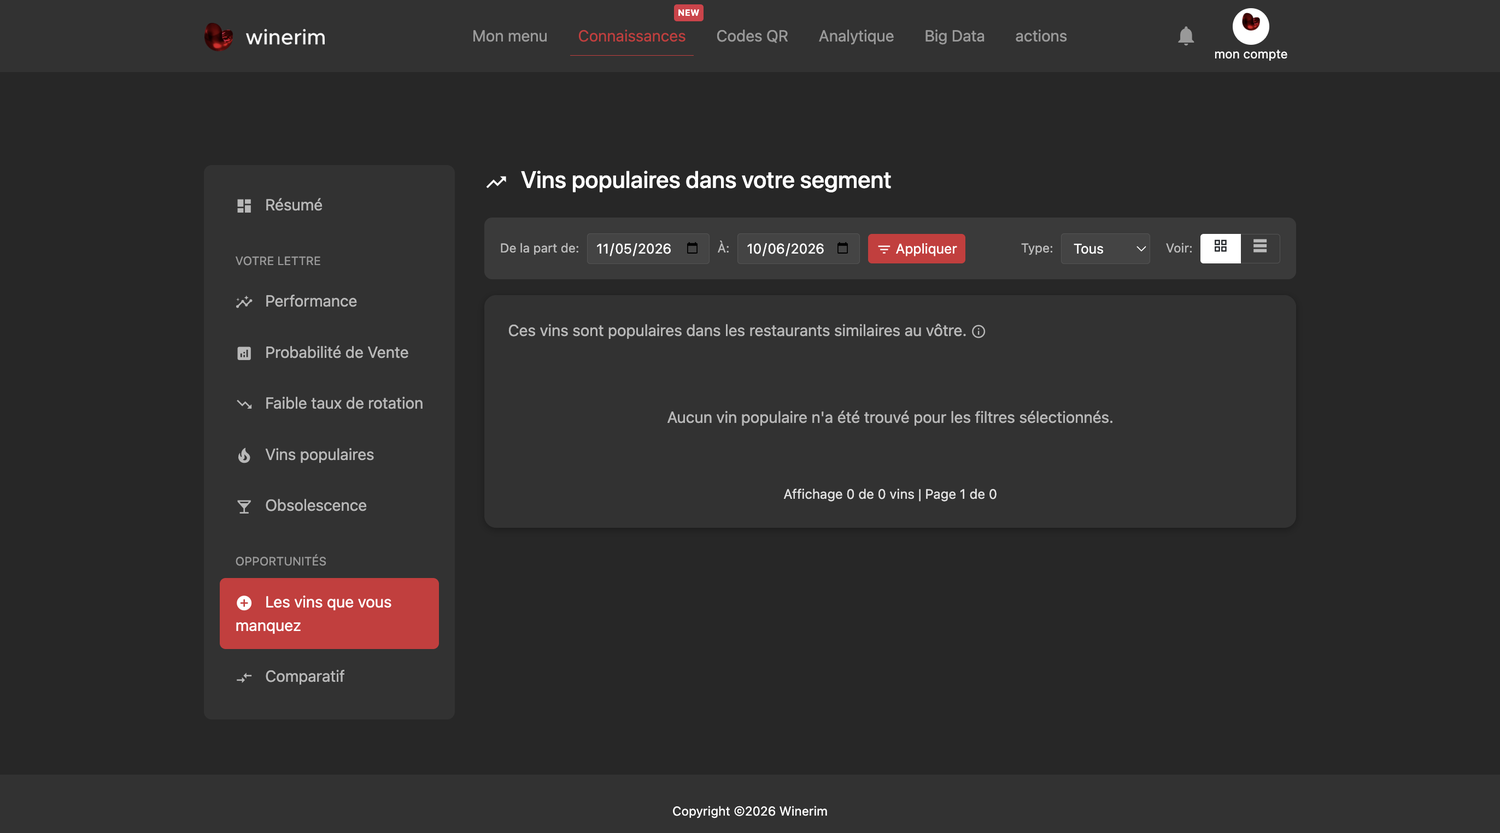Open Comparatif in the sidebar

329,676
